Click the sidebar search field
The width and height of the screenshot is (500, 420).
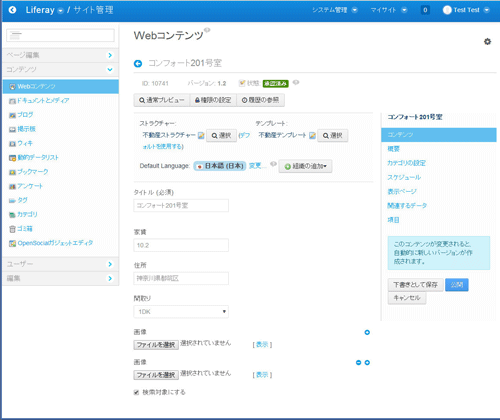[x=60, y=35]
